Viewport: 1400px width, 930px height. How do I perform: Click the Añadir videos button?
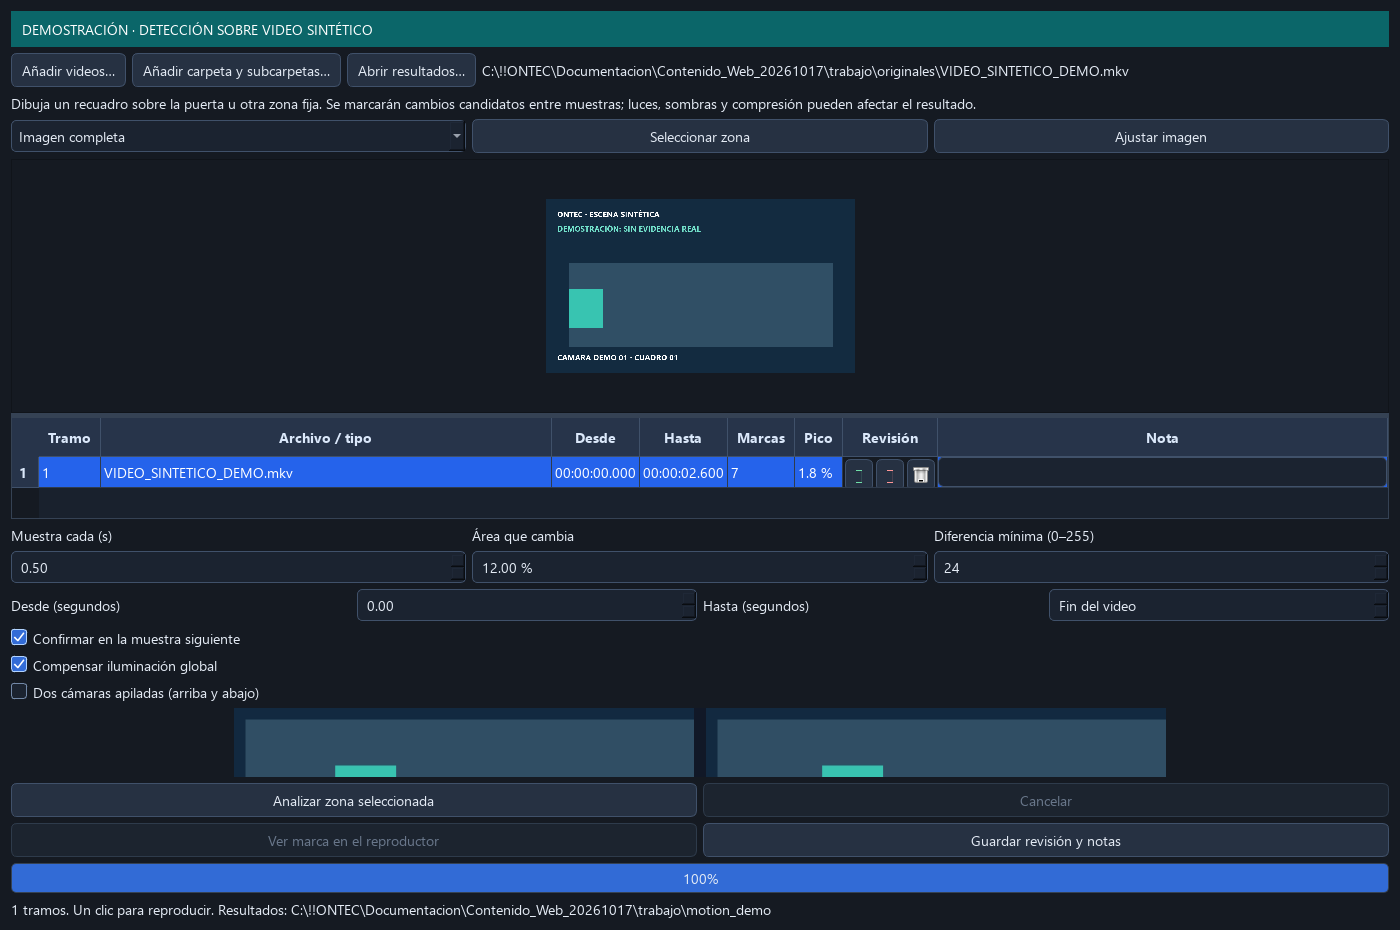tap(68, 71)
